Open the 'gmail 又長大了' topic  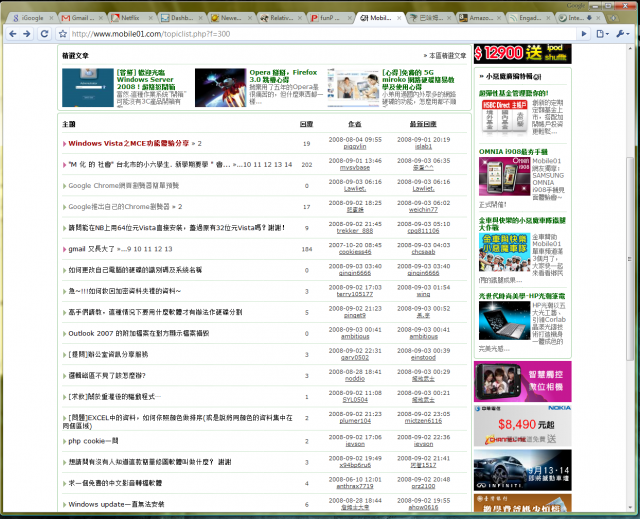tap(91, 249)
